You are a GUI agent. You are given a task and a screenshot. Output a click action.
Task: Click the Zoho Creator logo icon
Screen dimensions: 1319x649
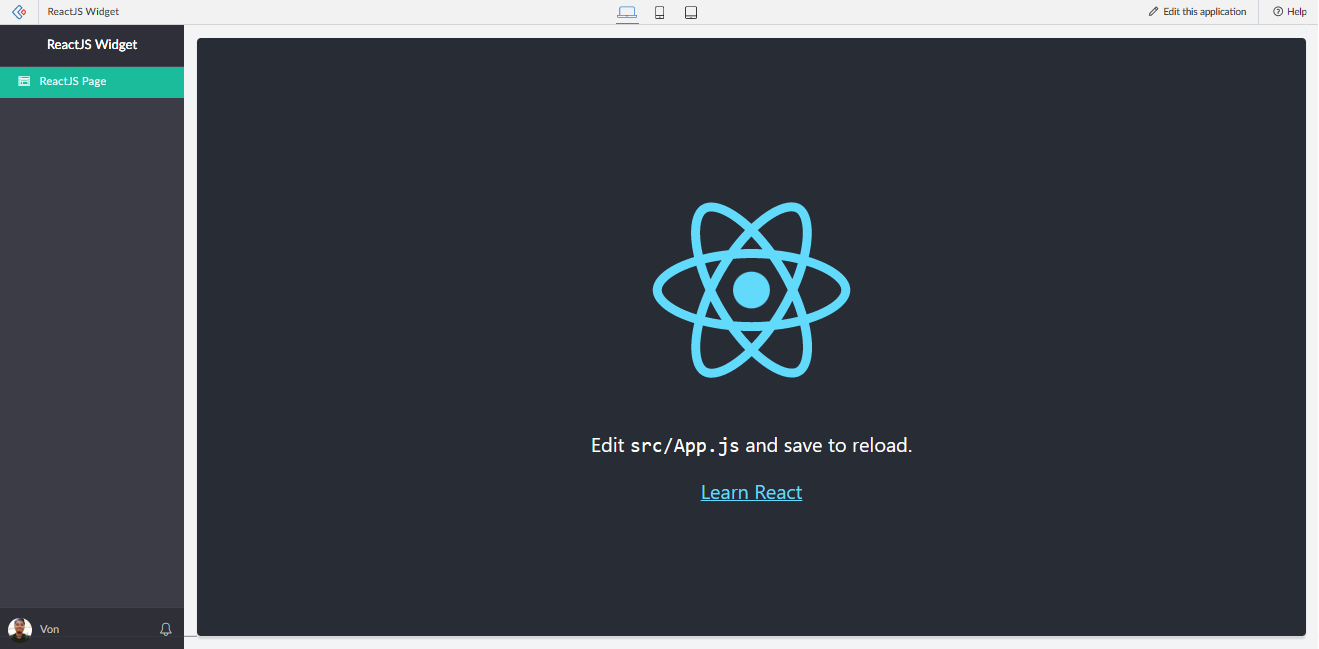[x=19, y=12]
